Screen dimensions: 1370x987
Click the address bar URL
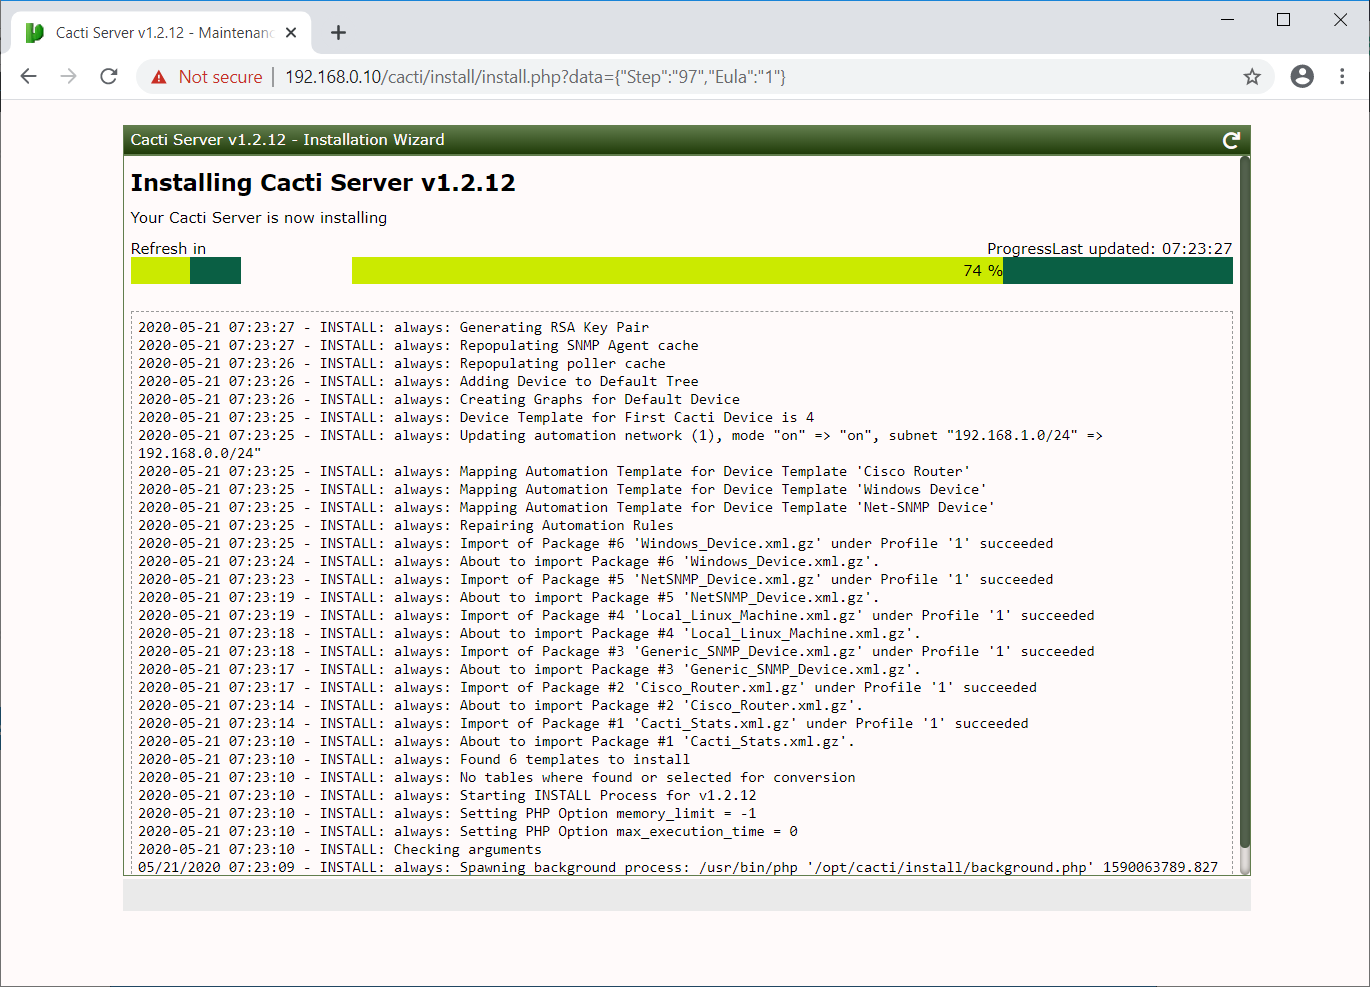tap(535, 77)
